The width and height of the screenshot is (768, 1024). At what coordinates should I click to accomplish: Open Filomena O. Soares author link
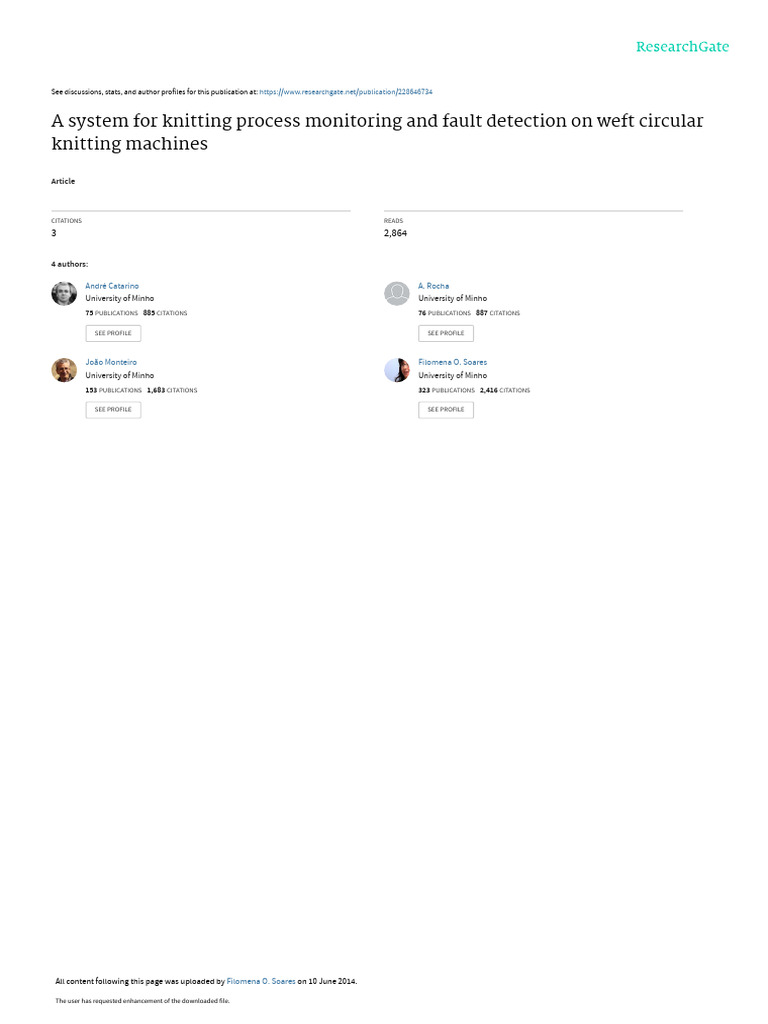(x=452, y=362)
